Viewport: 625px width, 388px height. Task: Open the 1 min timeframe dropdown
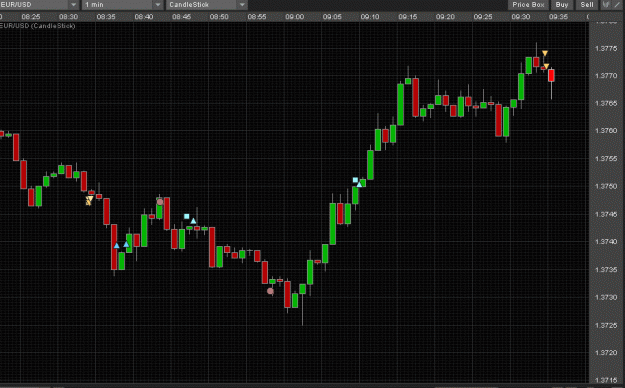click(x=122, y=5)
